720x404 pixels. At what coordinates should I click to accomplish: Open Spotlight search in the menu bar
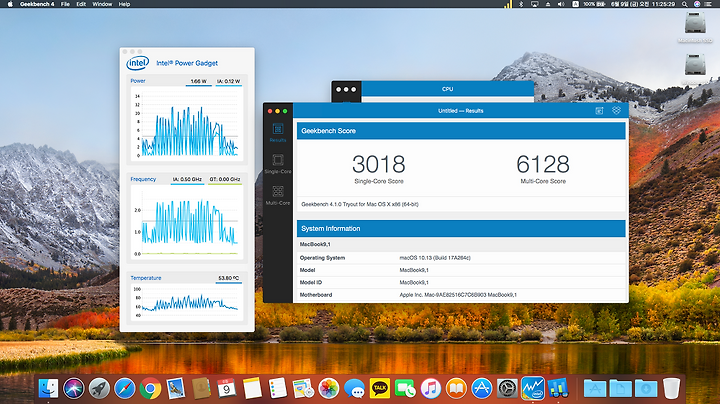(x=684, y=4)
